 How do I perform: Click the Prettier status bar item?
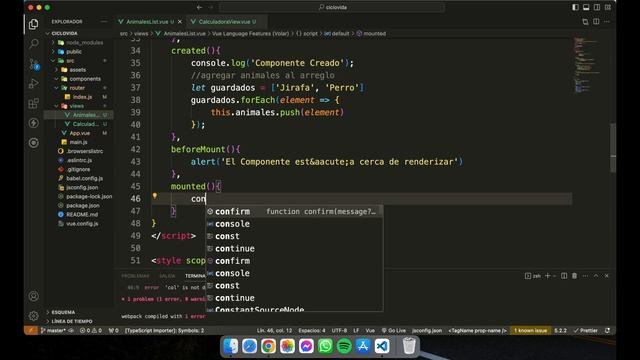click(586, 331)
